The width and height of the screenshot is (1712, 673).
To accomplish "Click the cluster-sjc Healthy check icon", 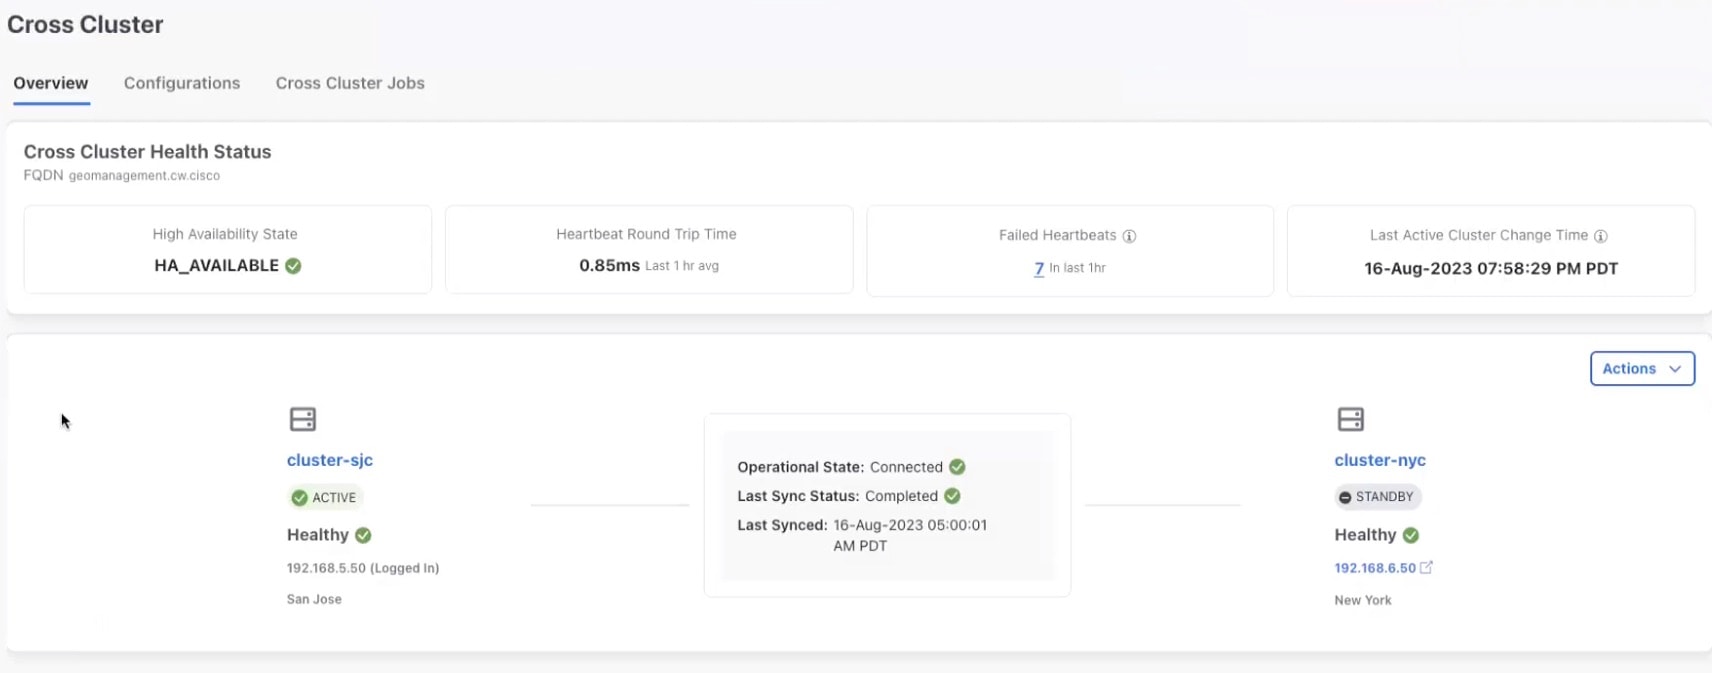I will [x=363, y=535].
